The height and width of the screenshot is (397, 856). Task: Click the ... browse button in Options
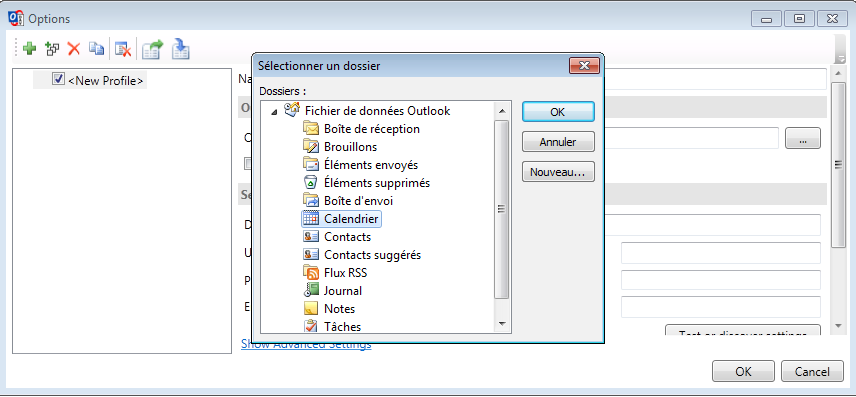pos(802,138)
